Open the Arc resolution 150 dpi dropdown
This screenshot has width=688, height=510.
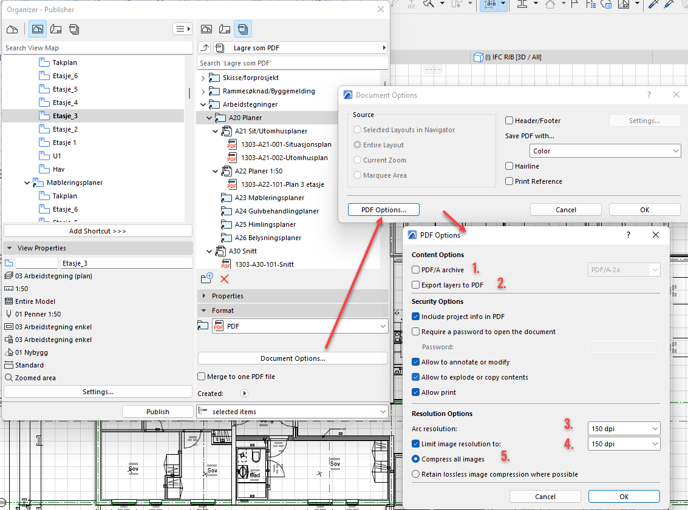[624, 428]
